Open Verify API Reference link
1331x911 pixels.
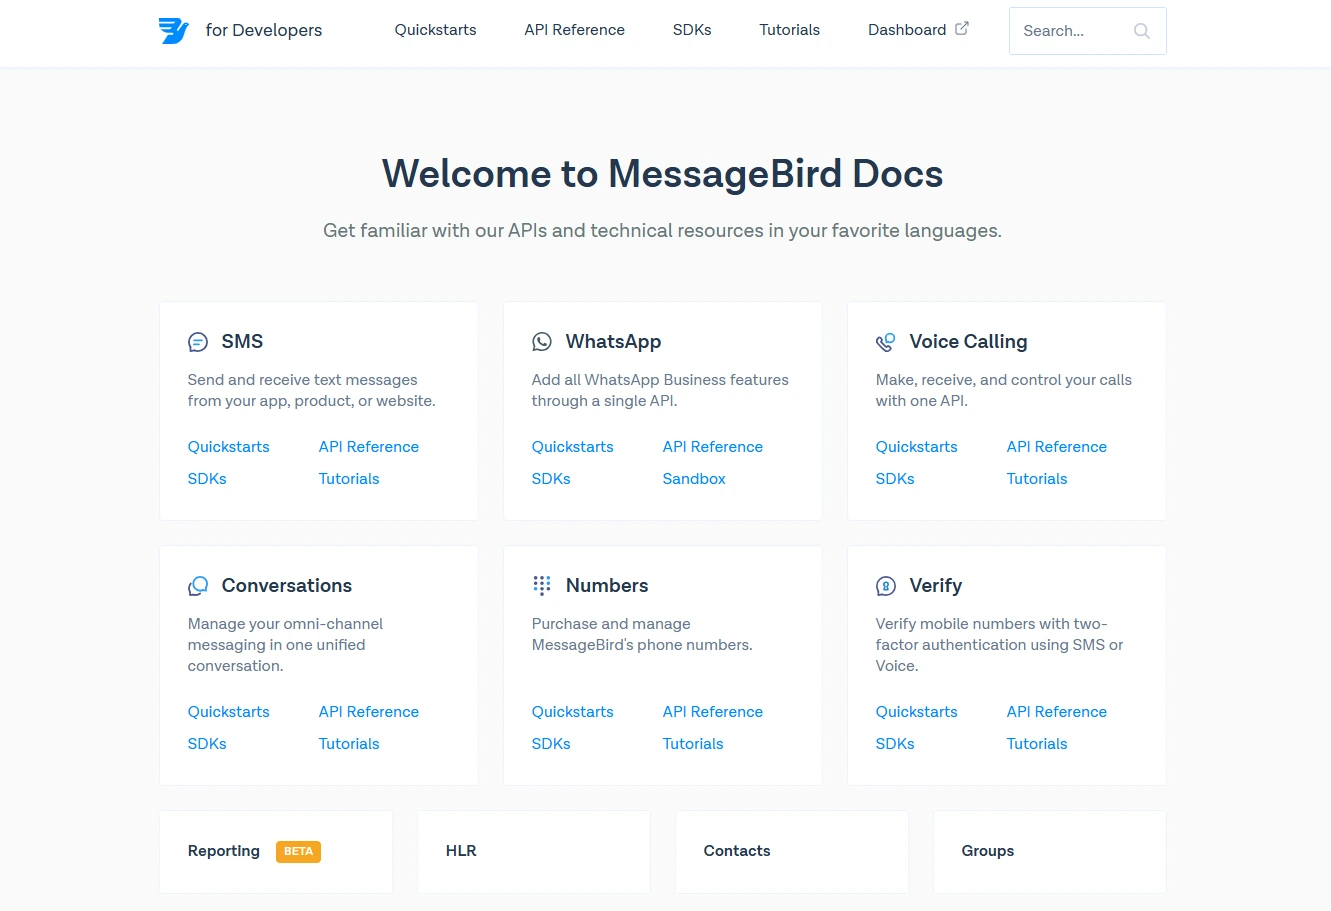pos(1057,712)
